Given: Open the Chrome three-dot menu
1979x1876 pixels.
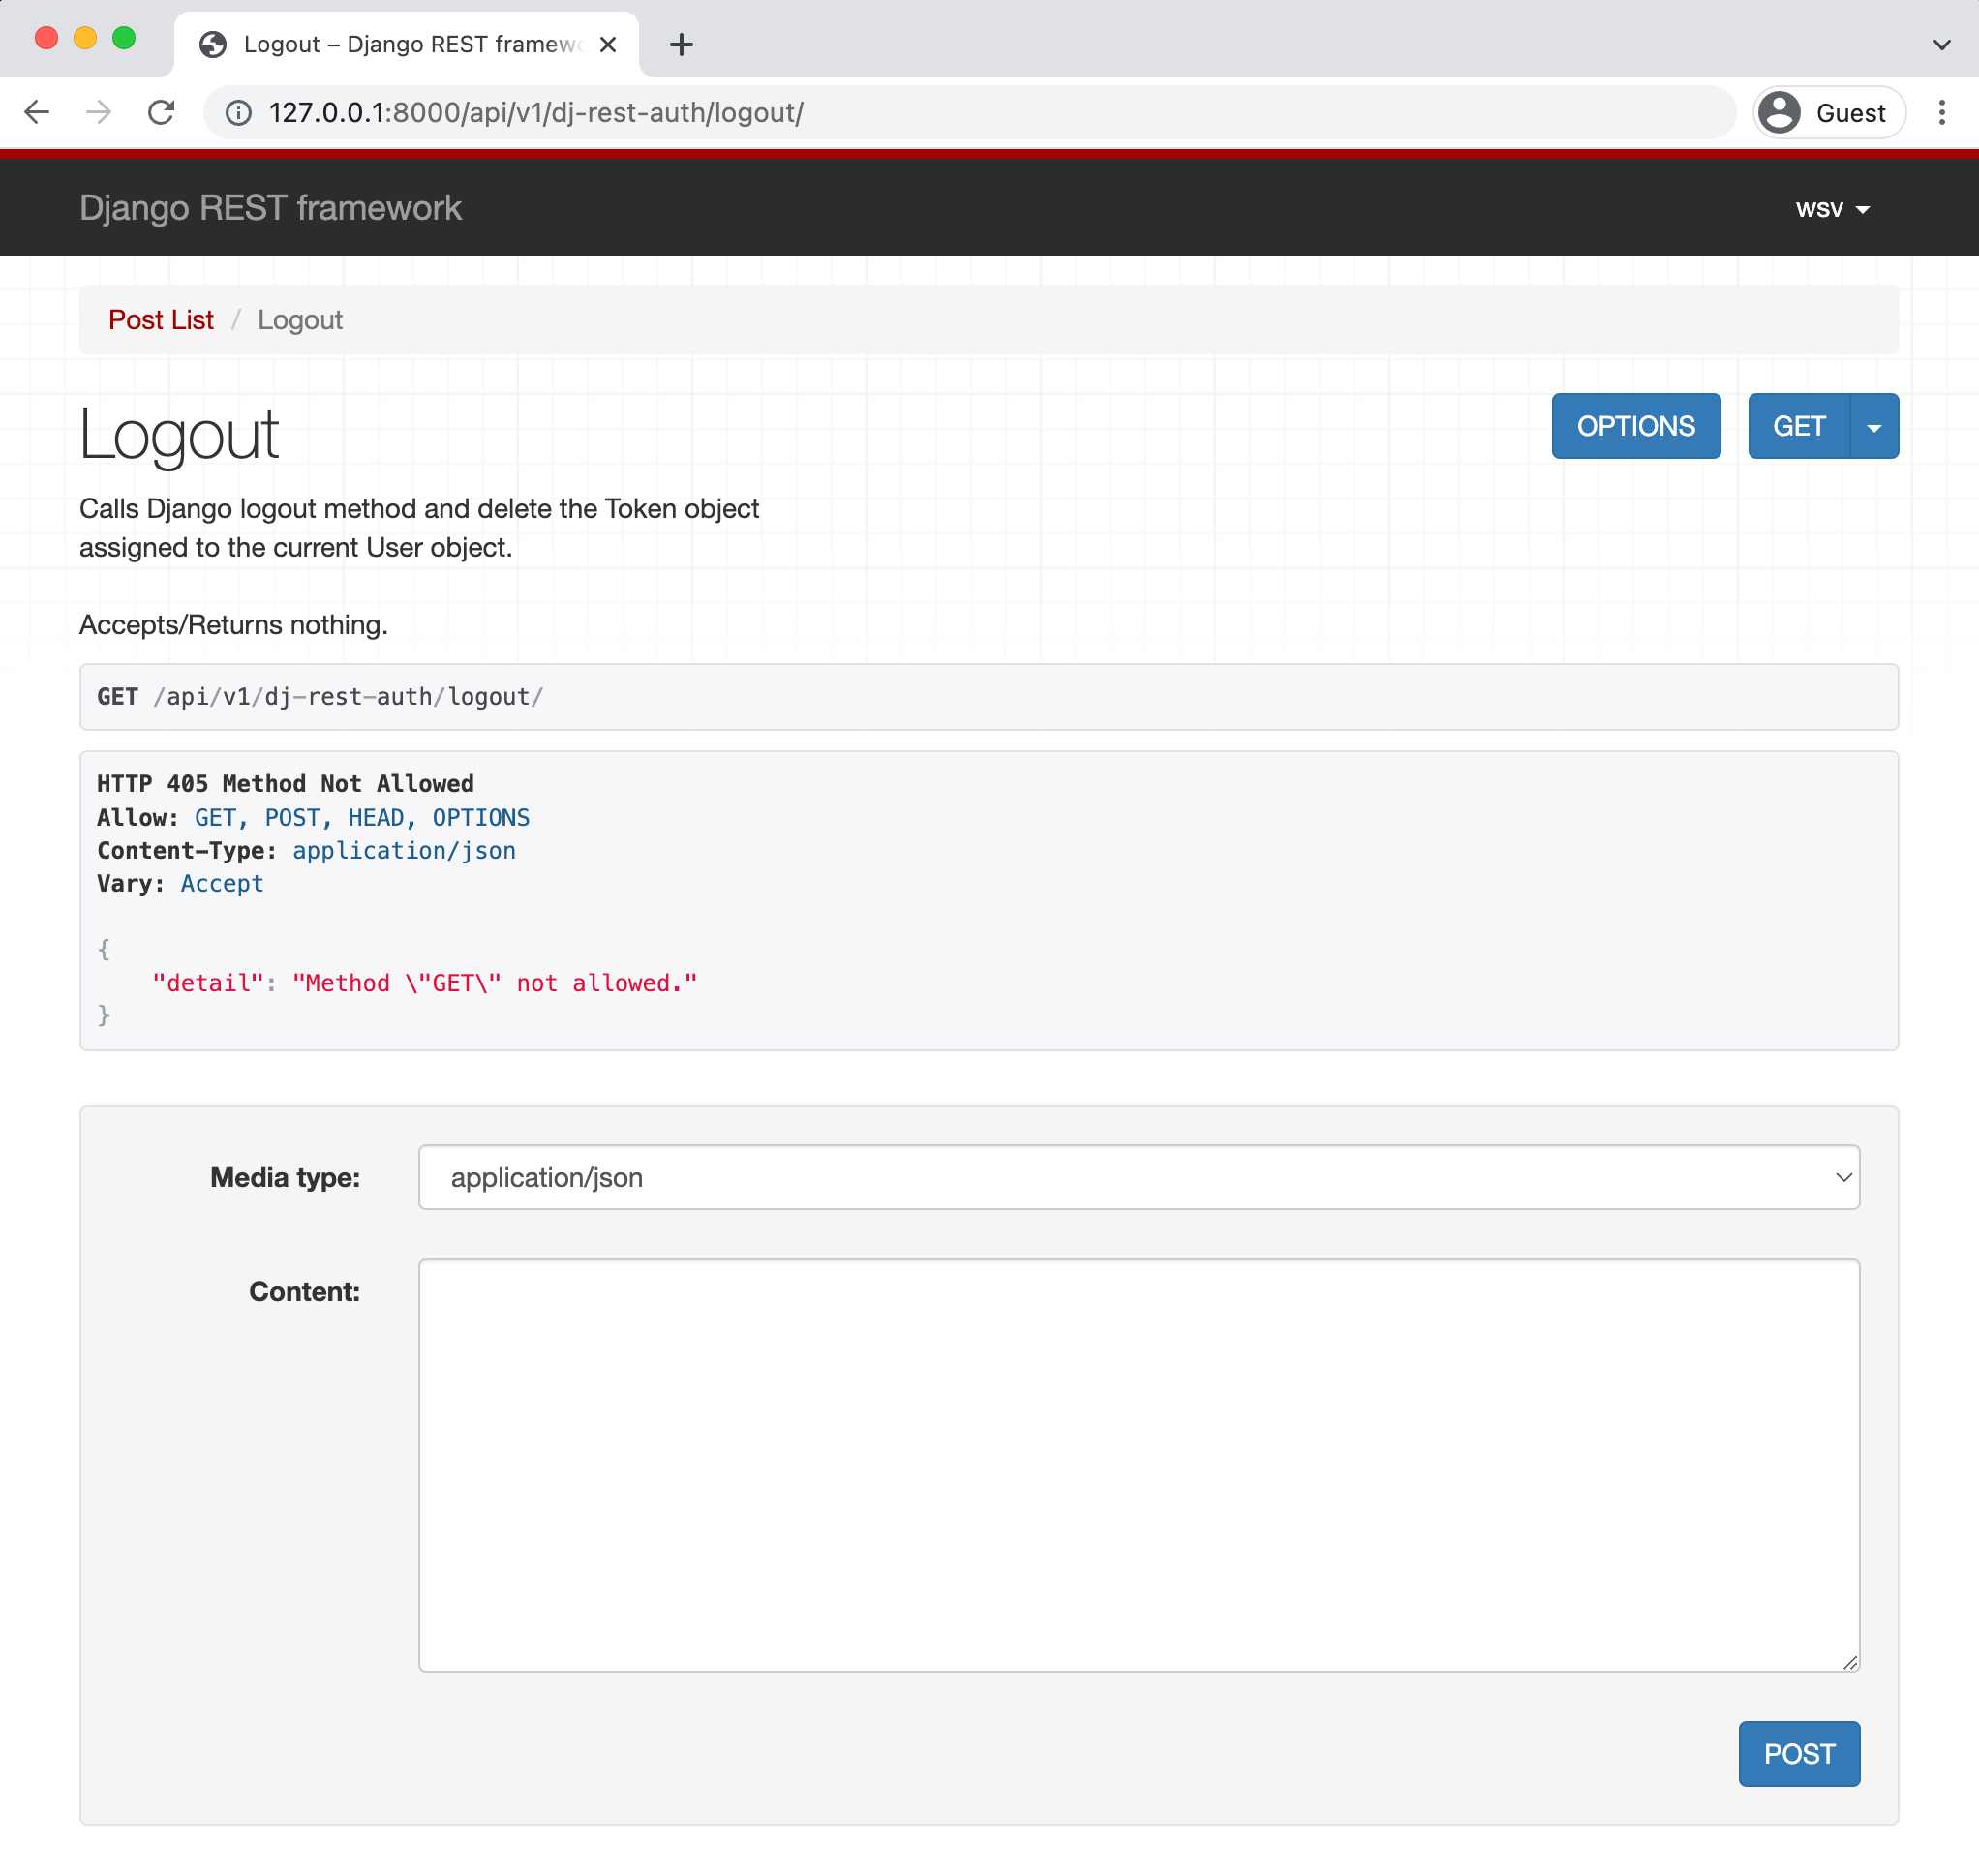Looking at the screenshot, I should coord(1942,112).
